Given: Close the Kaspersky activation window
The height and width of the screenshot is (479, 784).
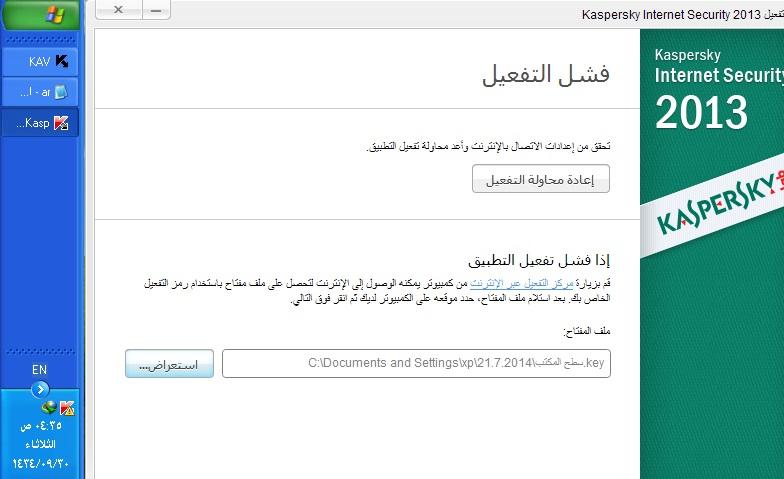Looking at the screenshot, I should pyautogui.click(x=118, y=10).
